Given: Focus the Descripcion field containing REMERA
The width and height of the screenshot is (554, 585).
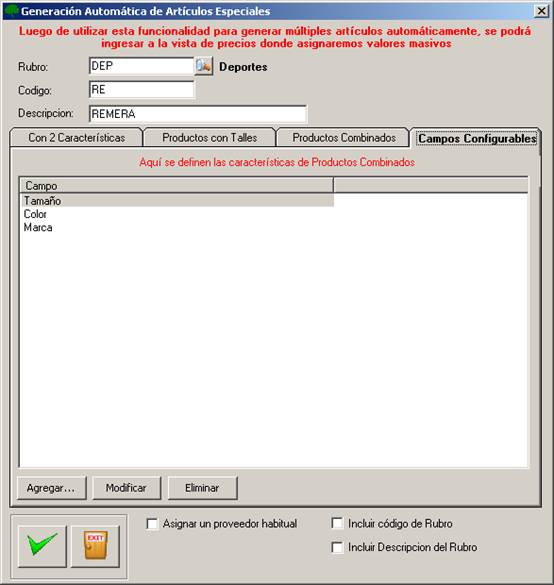Looking at the screenshot, I should pyautogui.click(x=198, y=114).
